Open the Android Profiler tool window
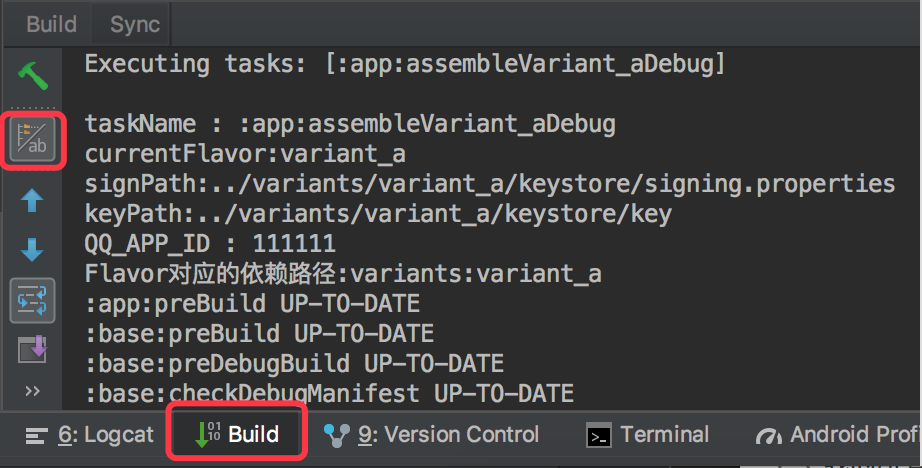The width and height of the screenshot is (922, 468). point(840,435)
